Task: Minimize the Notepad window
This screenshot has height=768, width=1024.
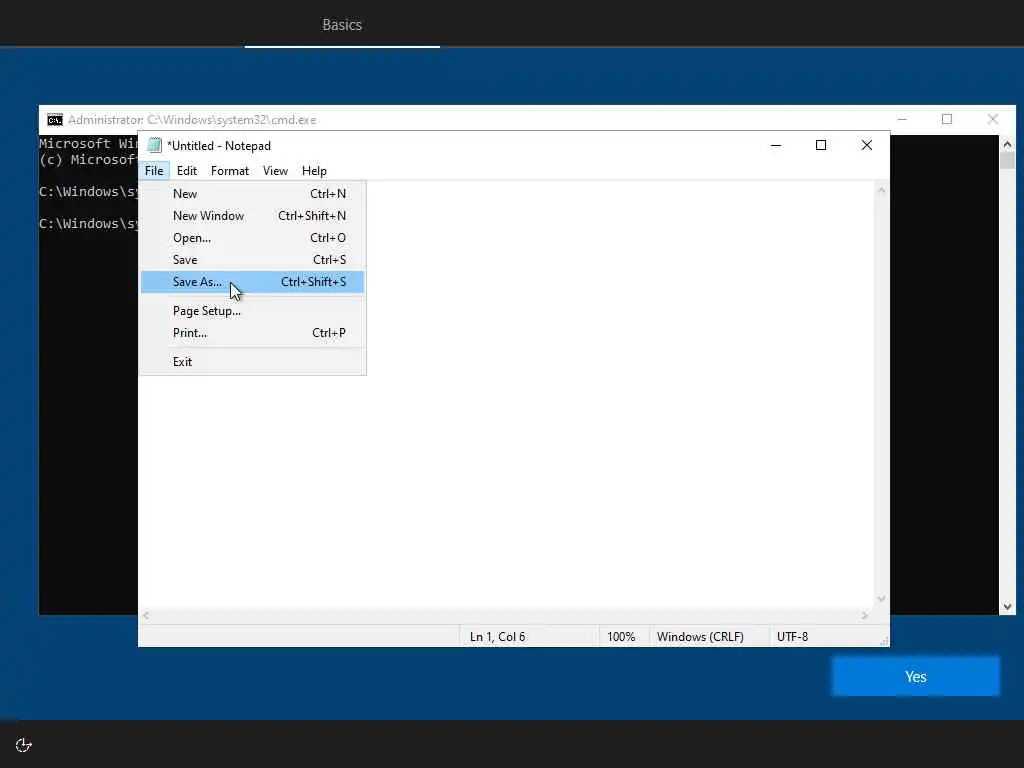Action: [776, 145]
